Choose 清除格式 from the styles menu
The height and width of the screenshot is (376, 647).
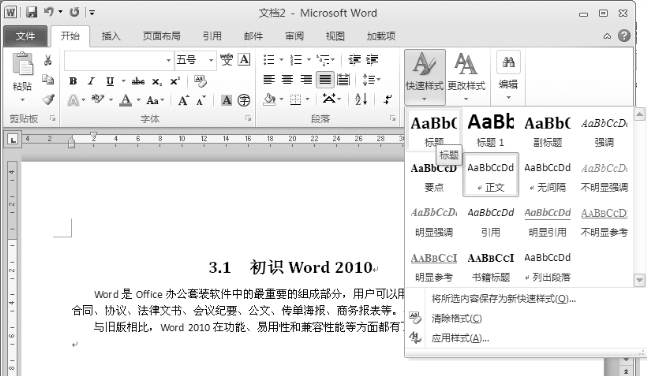point(456,318)
